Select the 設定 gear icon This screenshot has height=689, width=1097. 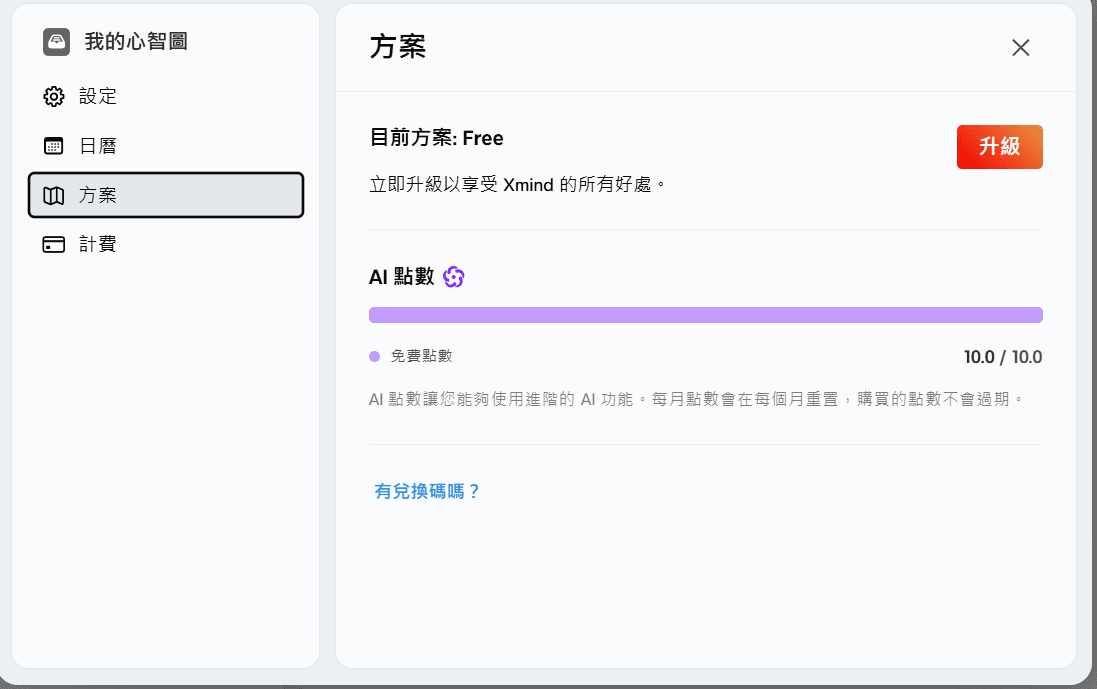(x=53, y=96)
